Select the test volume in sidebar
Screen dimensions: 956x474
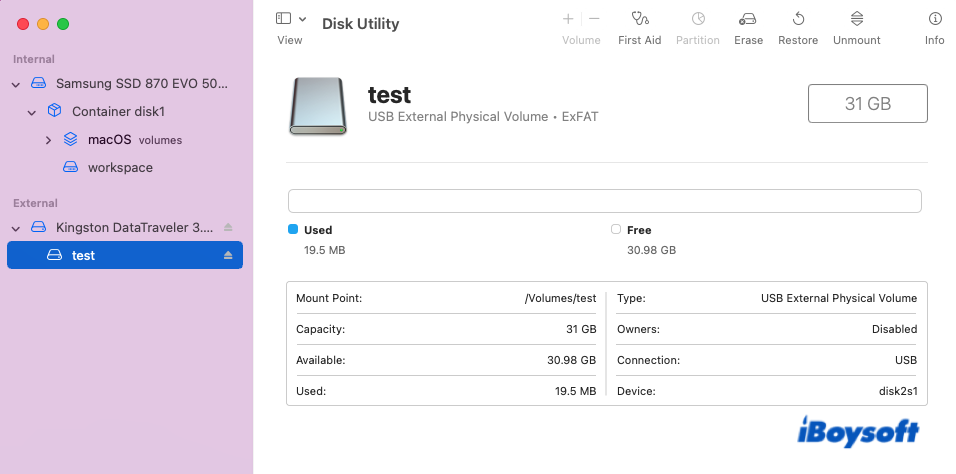coord(84,256)
